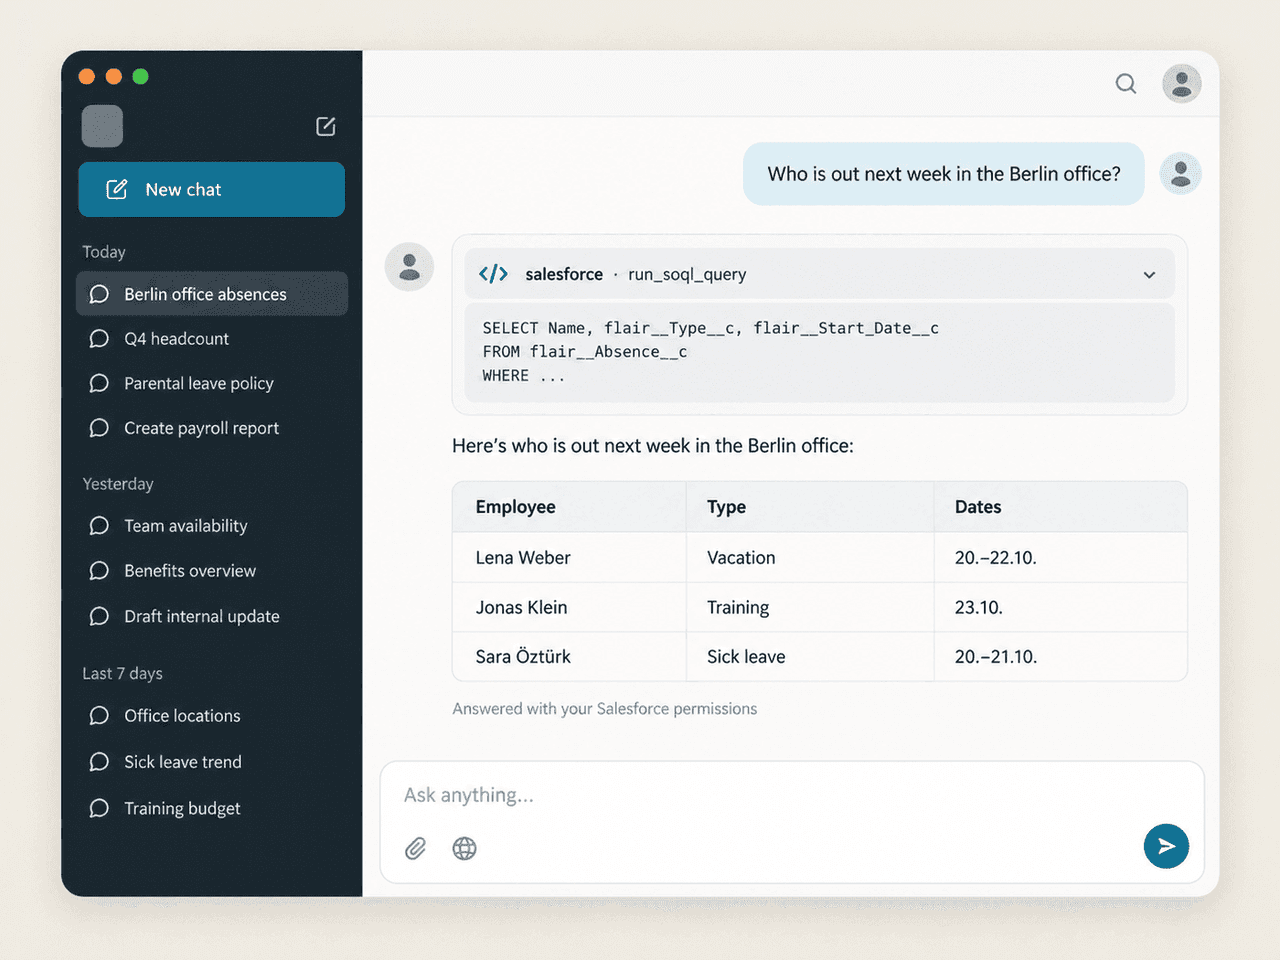1280x960 pixels.
Task: Open the Create payroll report chat
Action: [212, 428]
